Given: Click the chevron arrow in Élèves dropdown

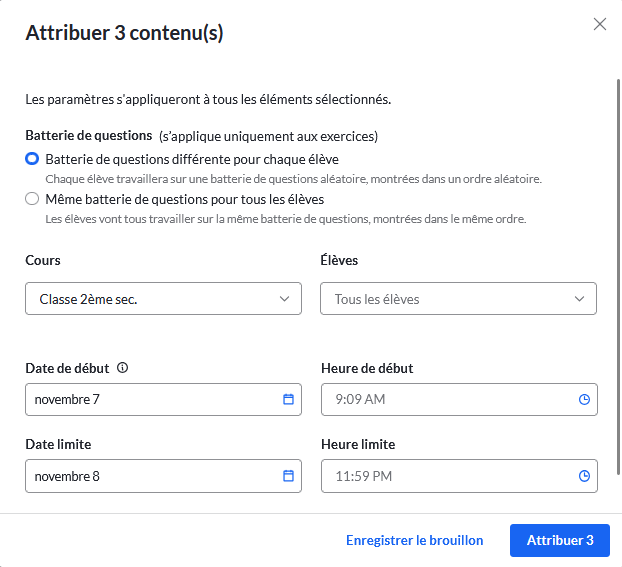Looking at the screenshot, I should [580, 299].
